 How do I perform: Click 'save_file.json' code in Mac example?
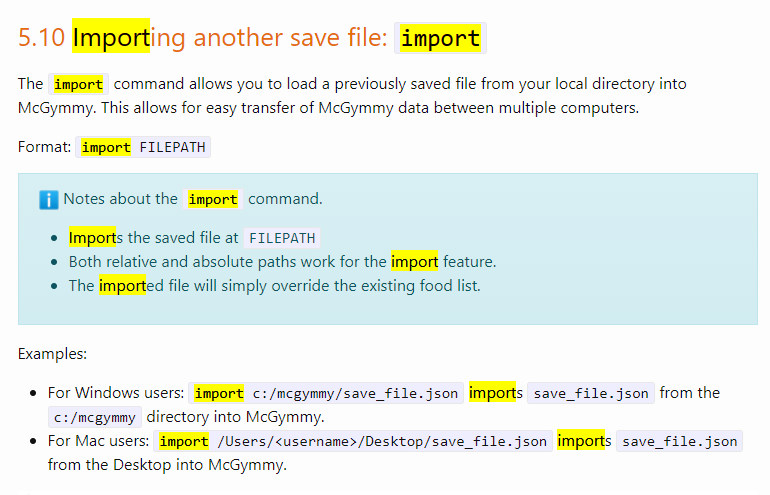680,441
